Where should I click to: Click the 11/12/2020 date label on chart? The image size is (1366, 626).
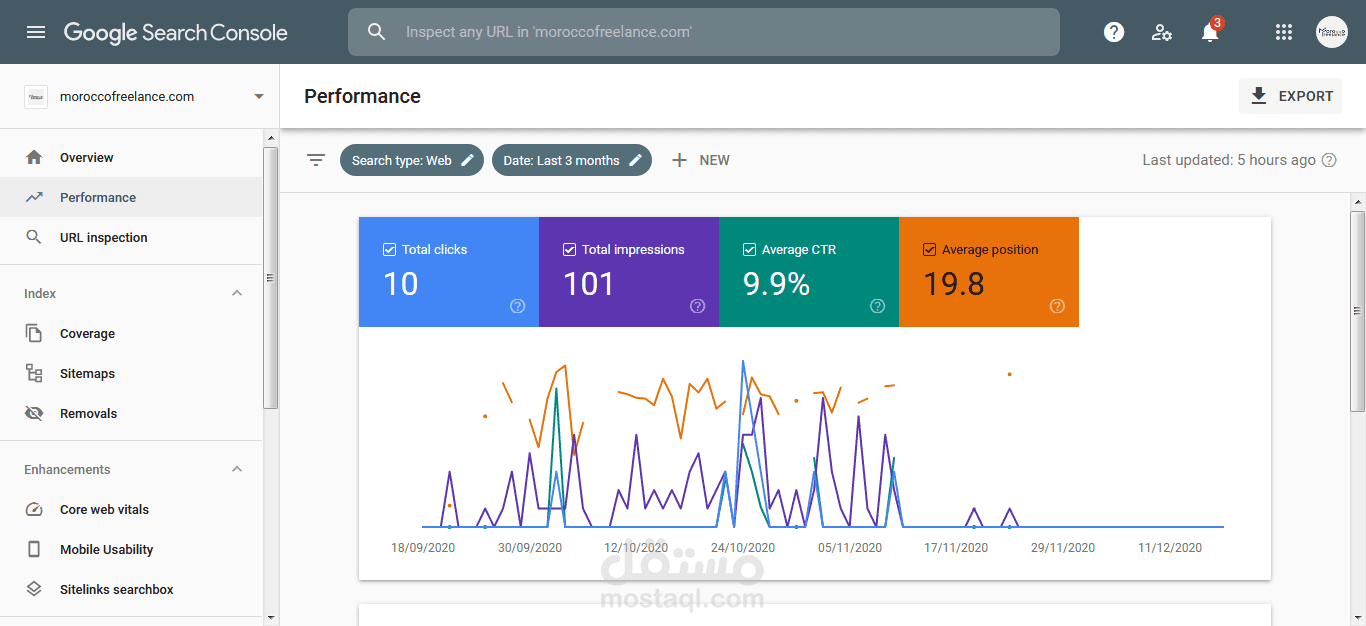pos(1170,548)
